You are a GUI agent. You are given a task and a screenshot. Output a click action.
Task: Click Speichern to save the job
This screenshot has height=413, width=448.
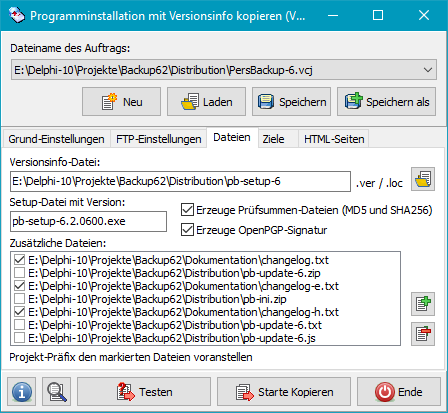291,102
